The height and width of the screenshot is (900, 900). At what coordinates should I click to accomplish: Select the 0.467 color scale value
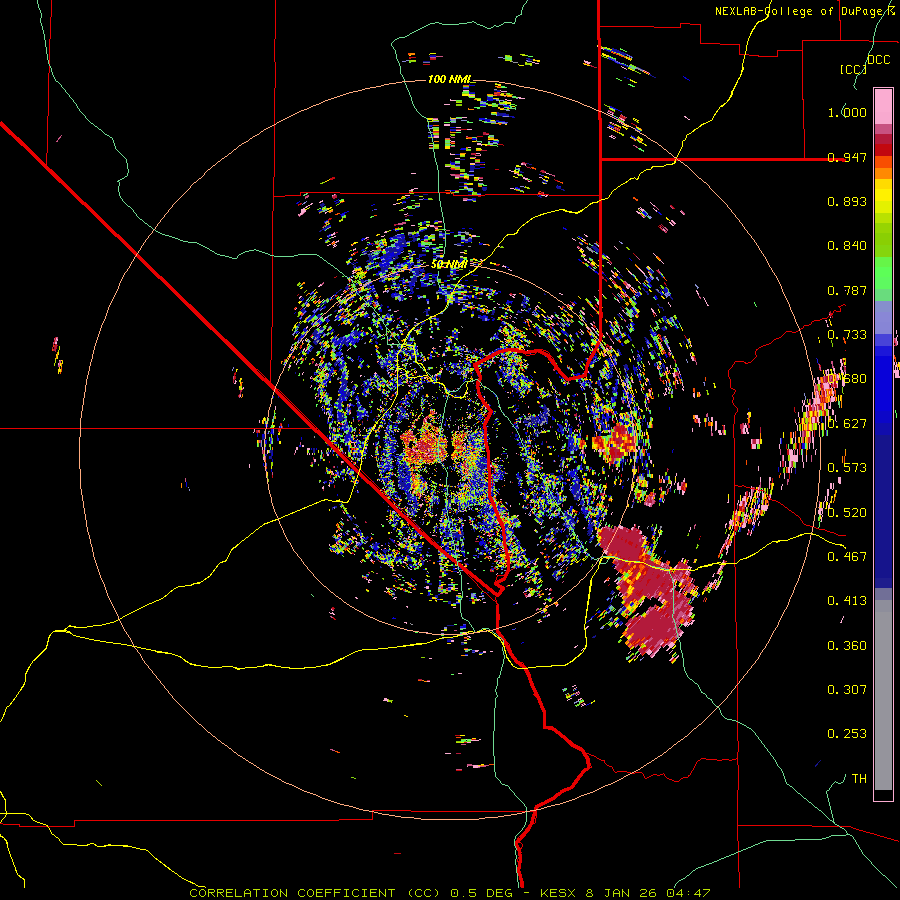(847, 557)
